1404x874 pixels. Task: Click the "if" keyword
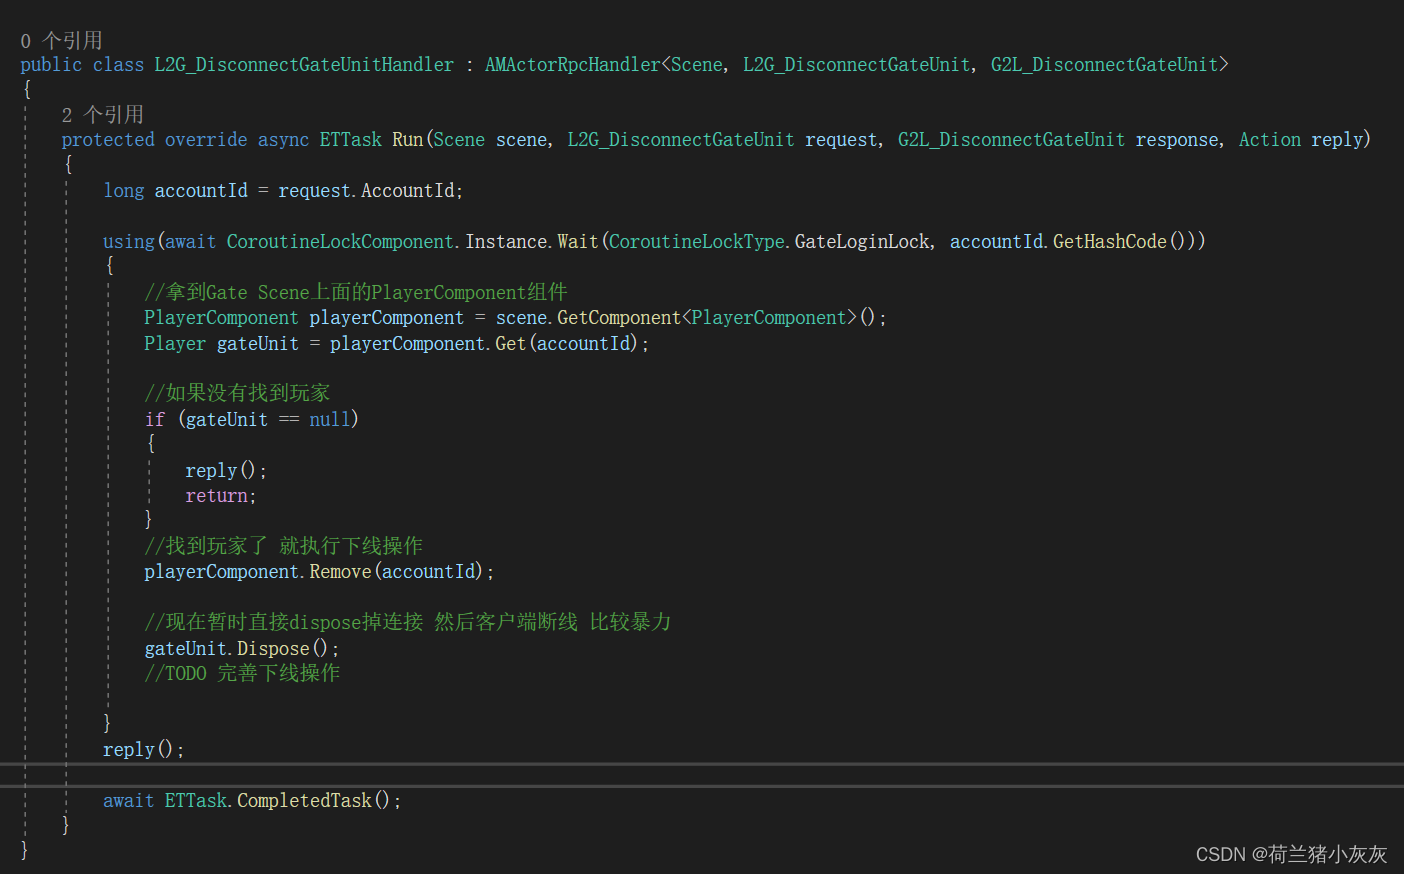pyautogui.click(x=155, y=420)
